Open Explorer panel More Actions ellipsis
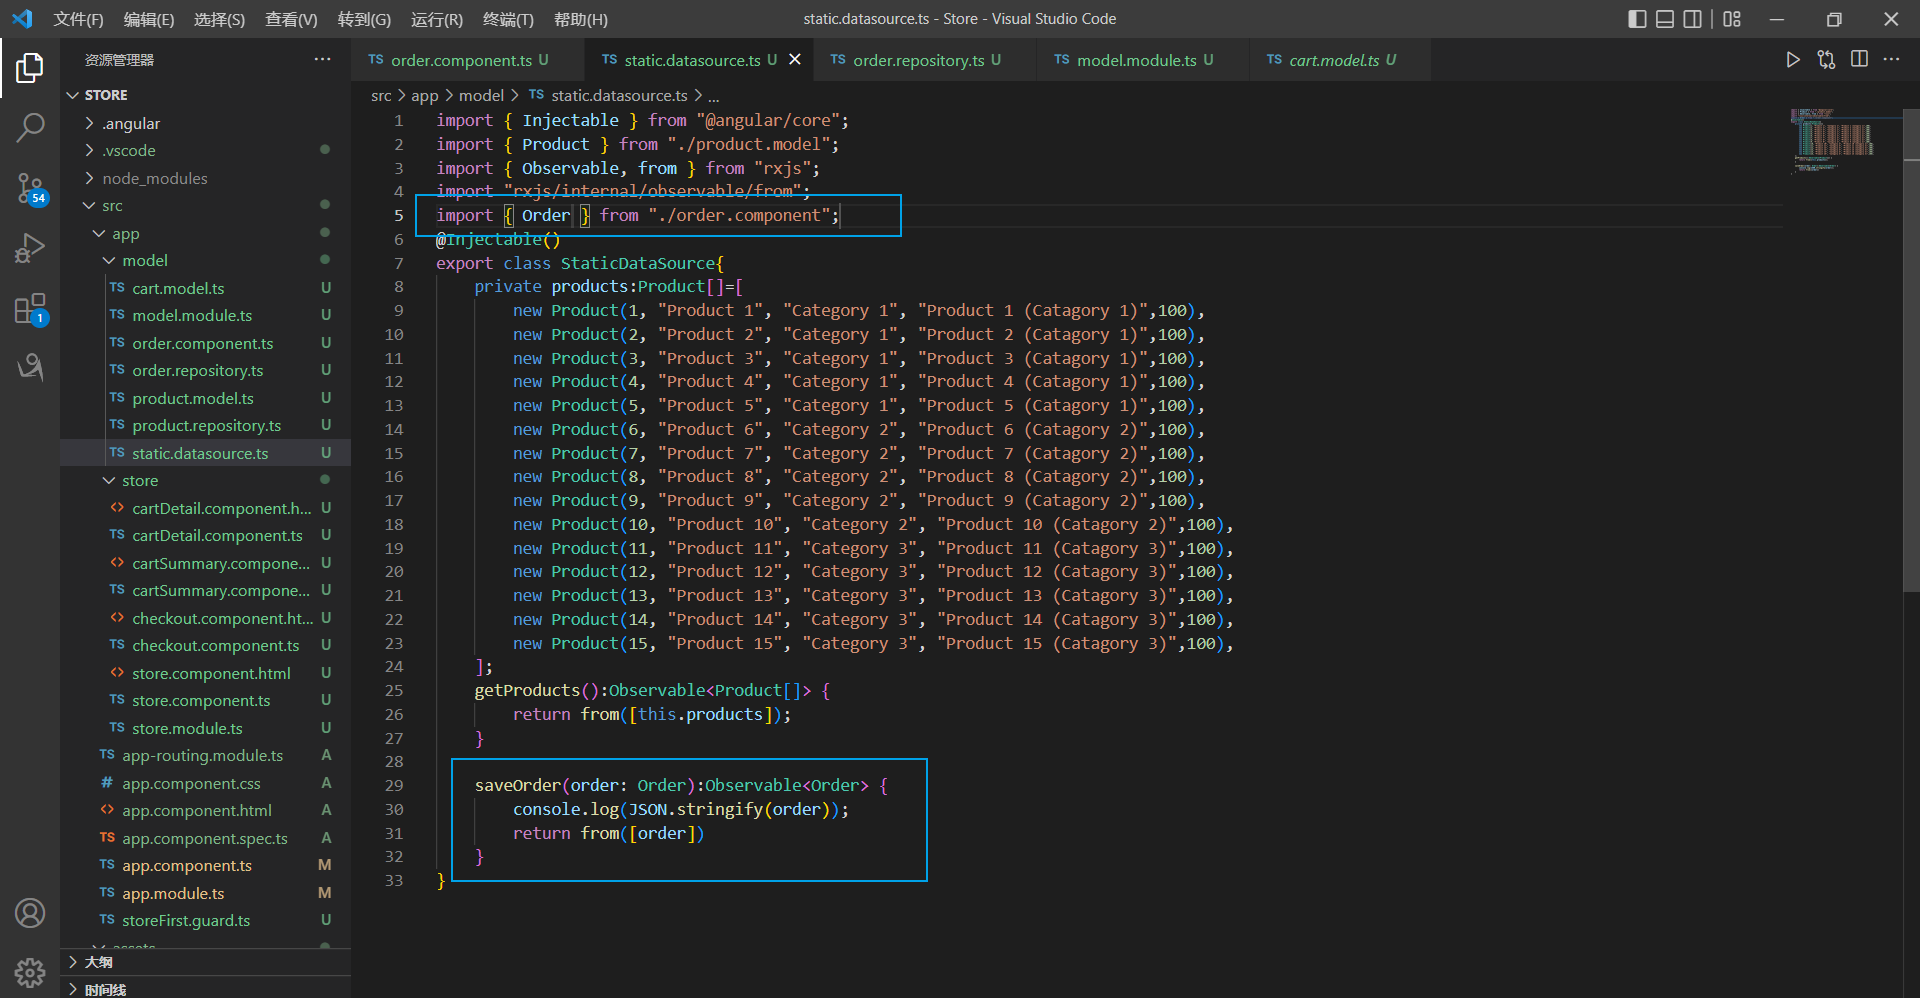This screenshot has height=998, width=1920. pos(322,60)
